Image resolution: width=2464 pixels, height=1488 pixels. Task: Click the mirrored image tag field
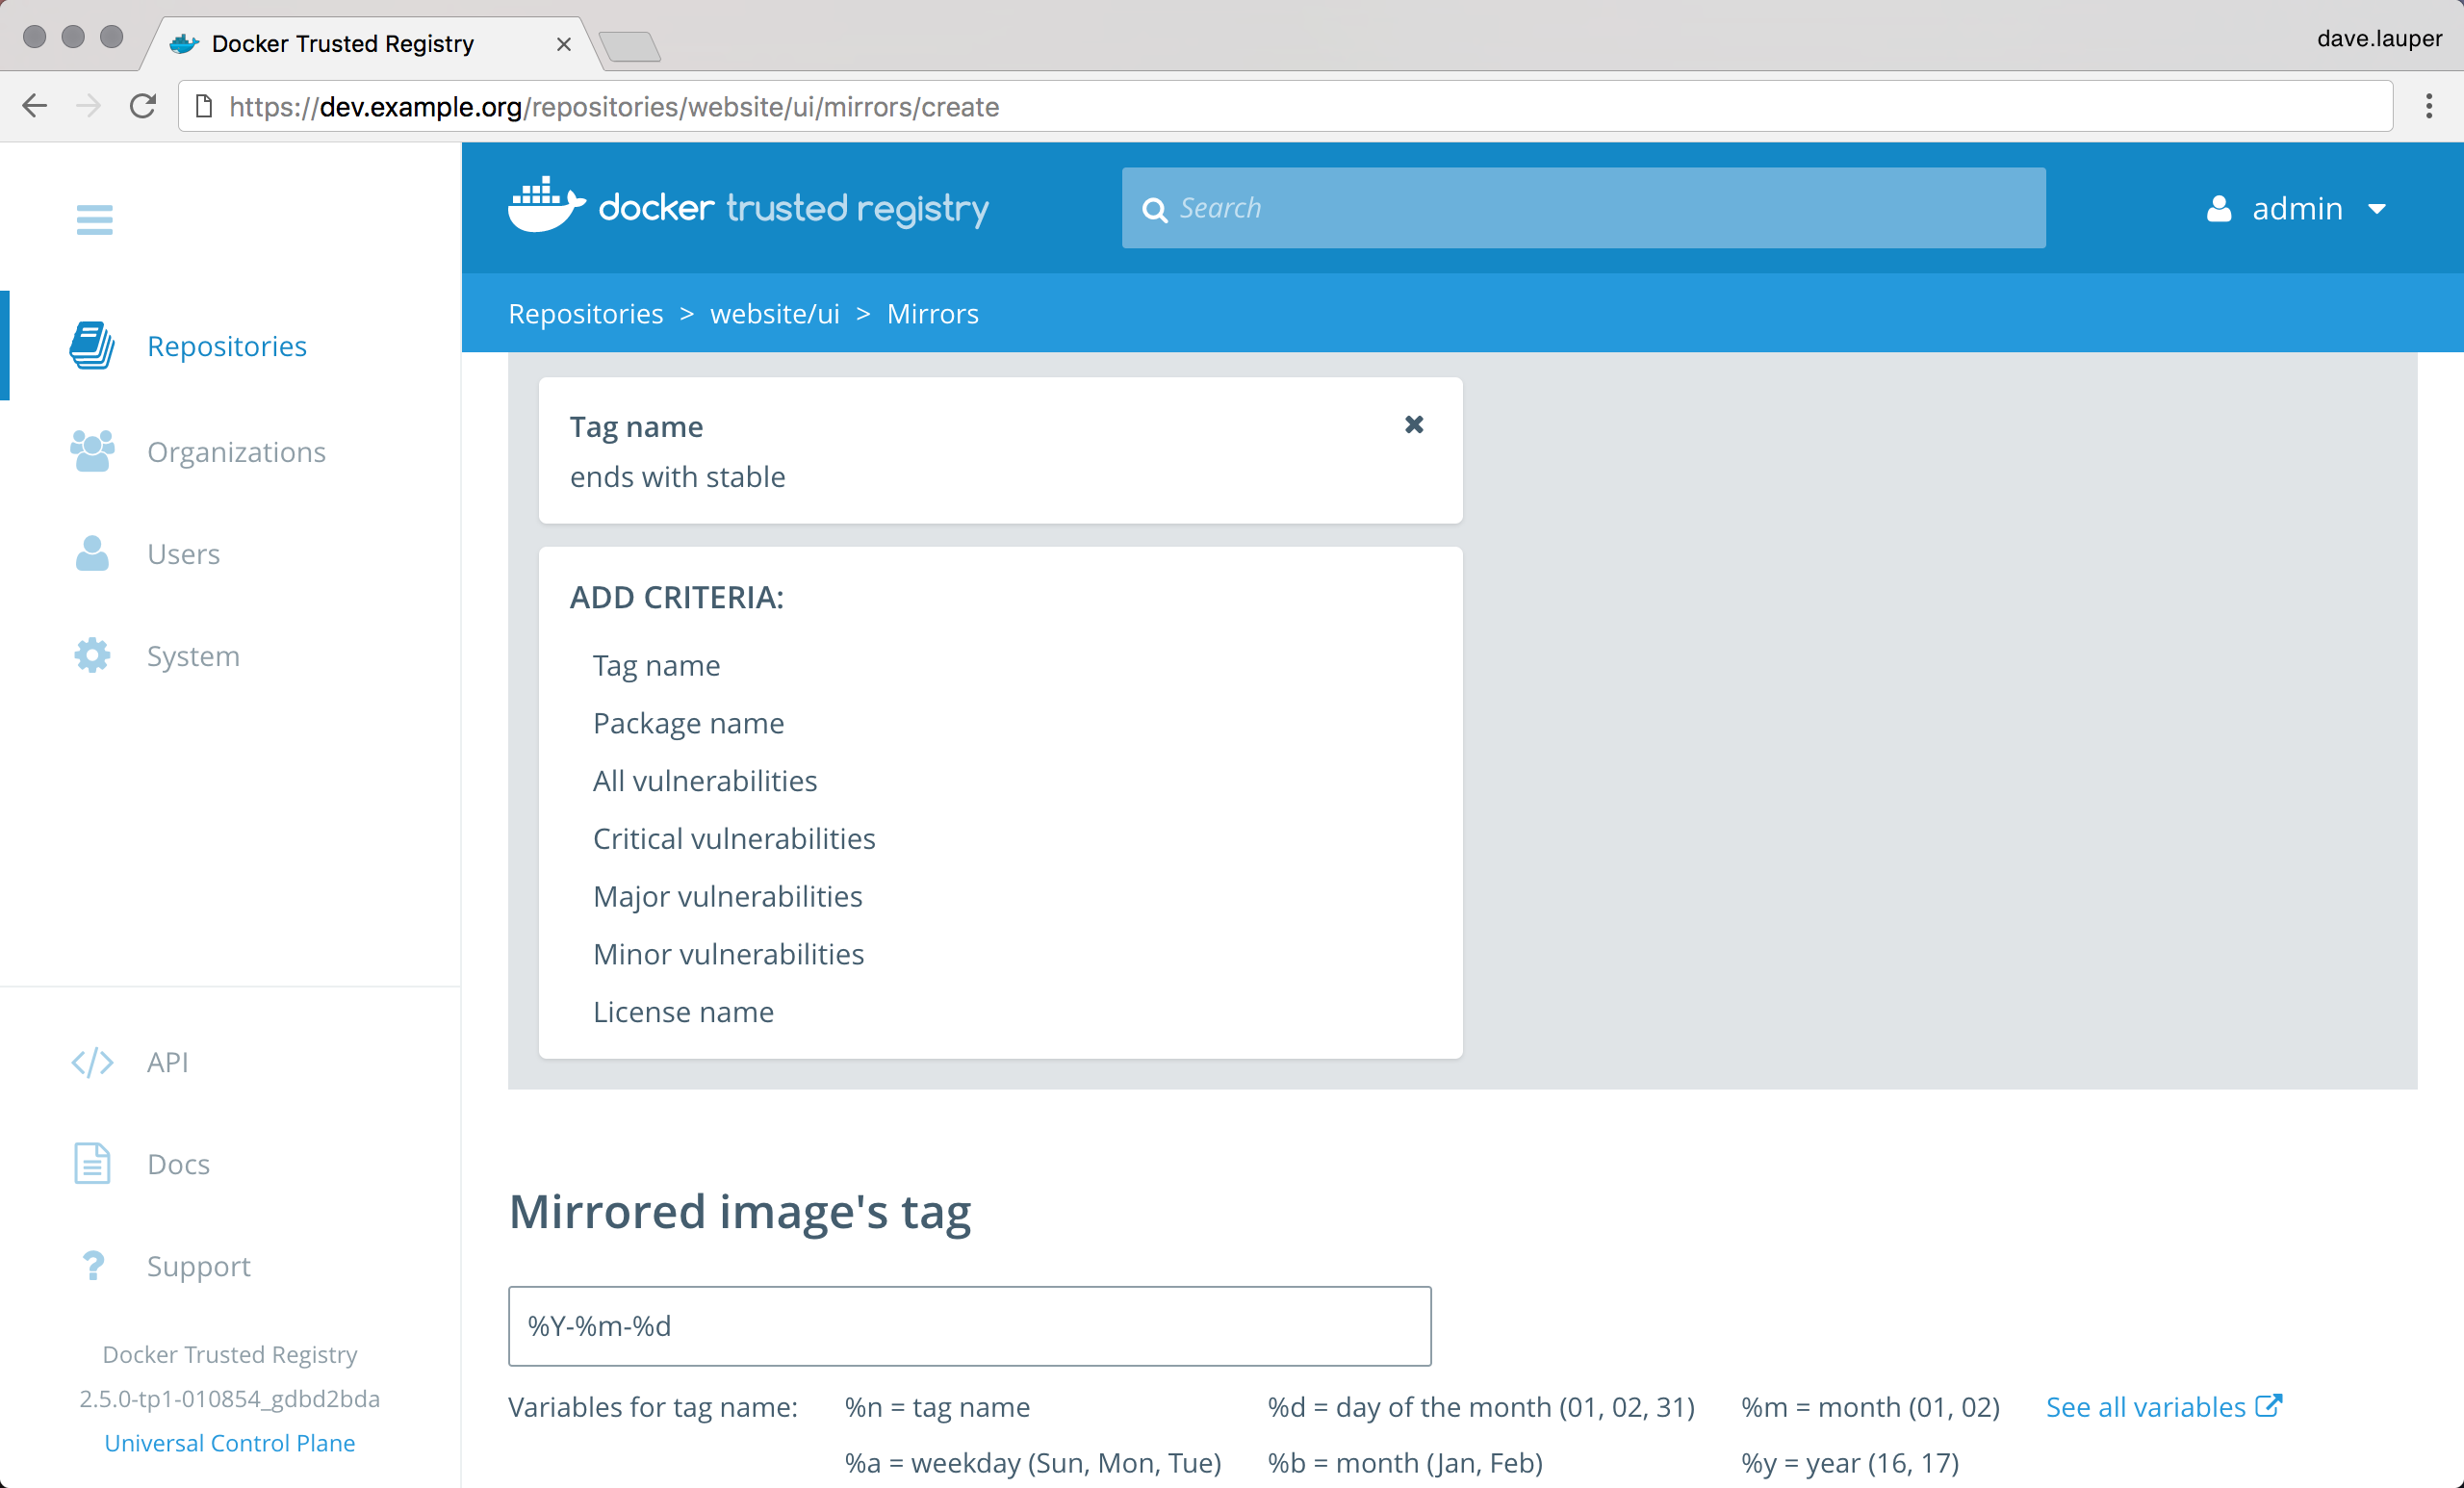click(969, 1326)
